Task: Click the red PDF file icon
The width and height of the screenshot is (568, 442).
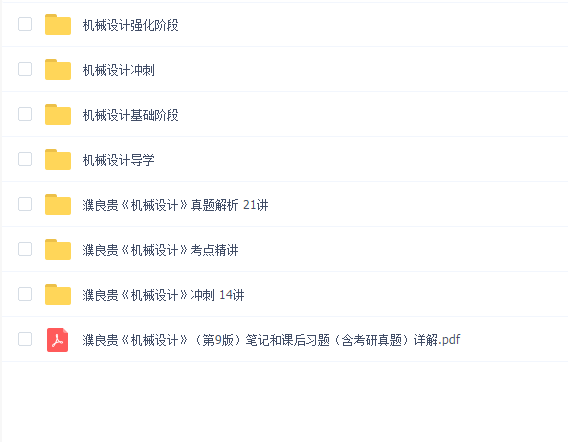Action: [58, 340]
